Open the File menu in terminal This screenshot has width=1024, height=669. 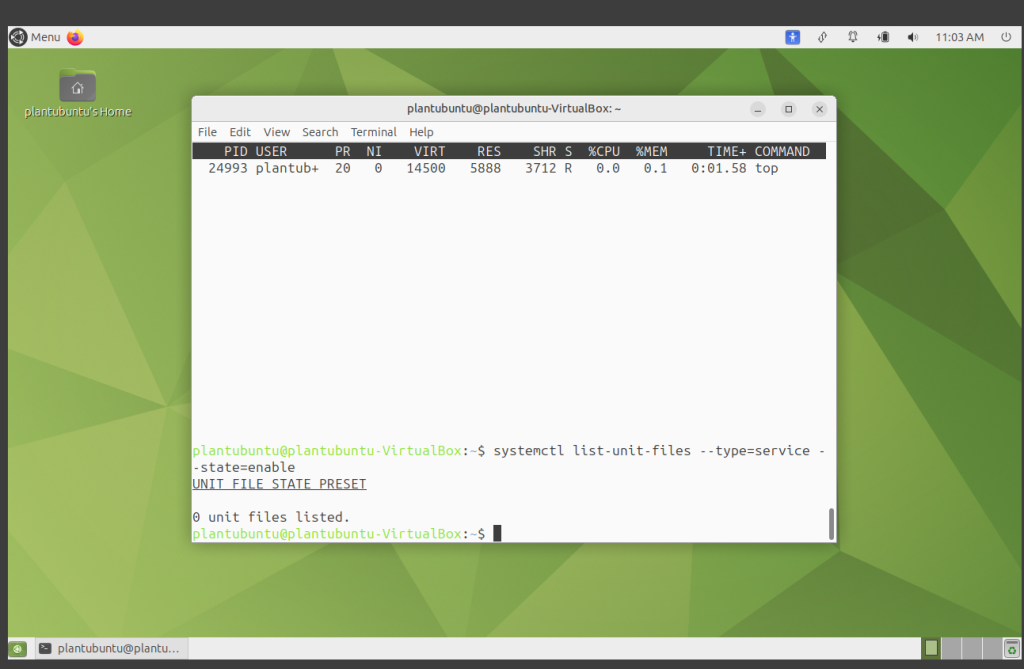click(x=207, y=132)
